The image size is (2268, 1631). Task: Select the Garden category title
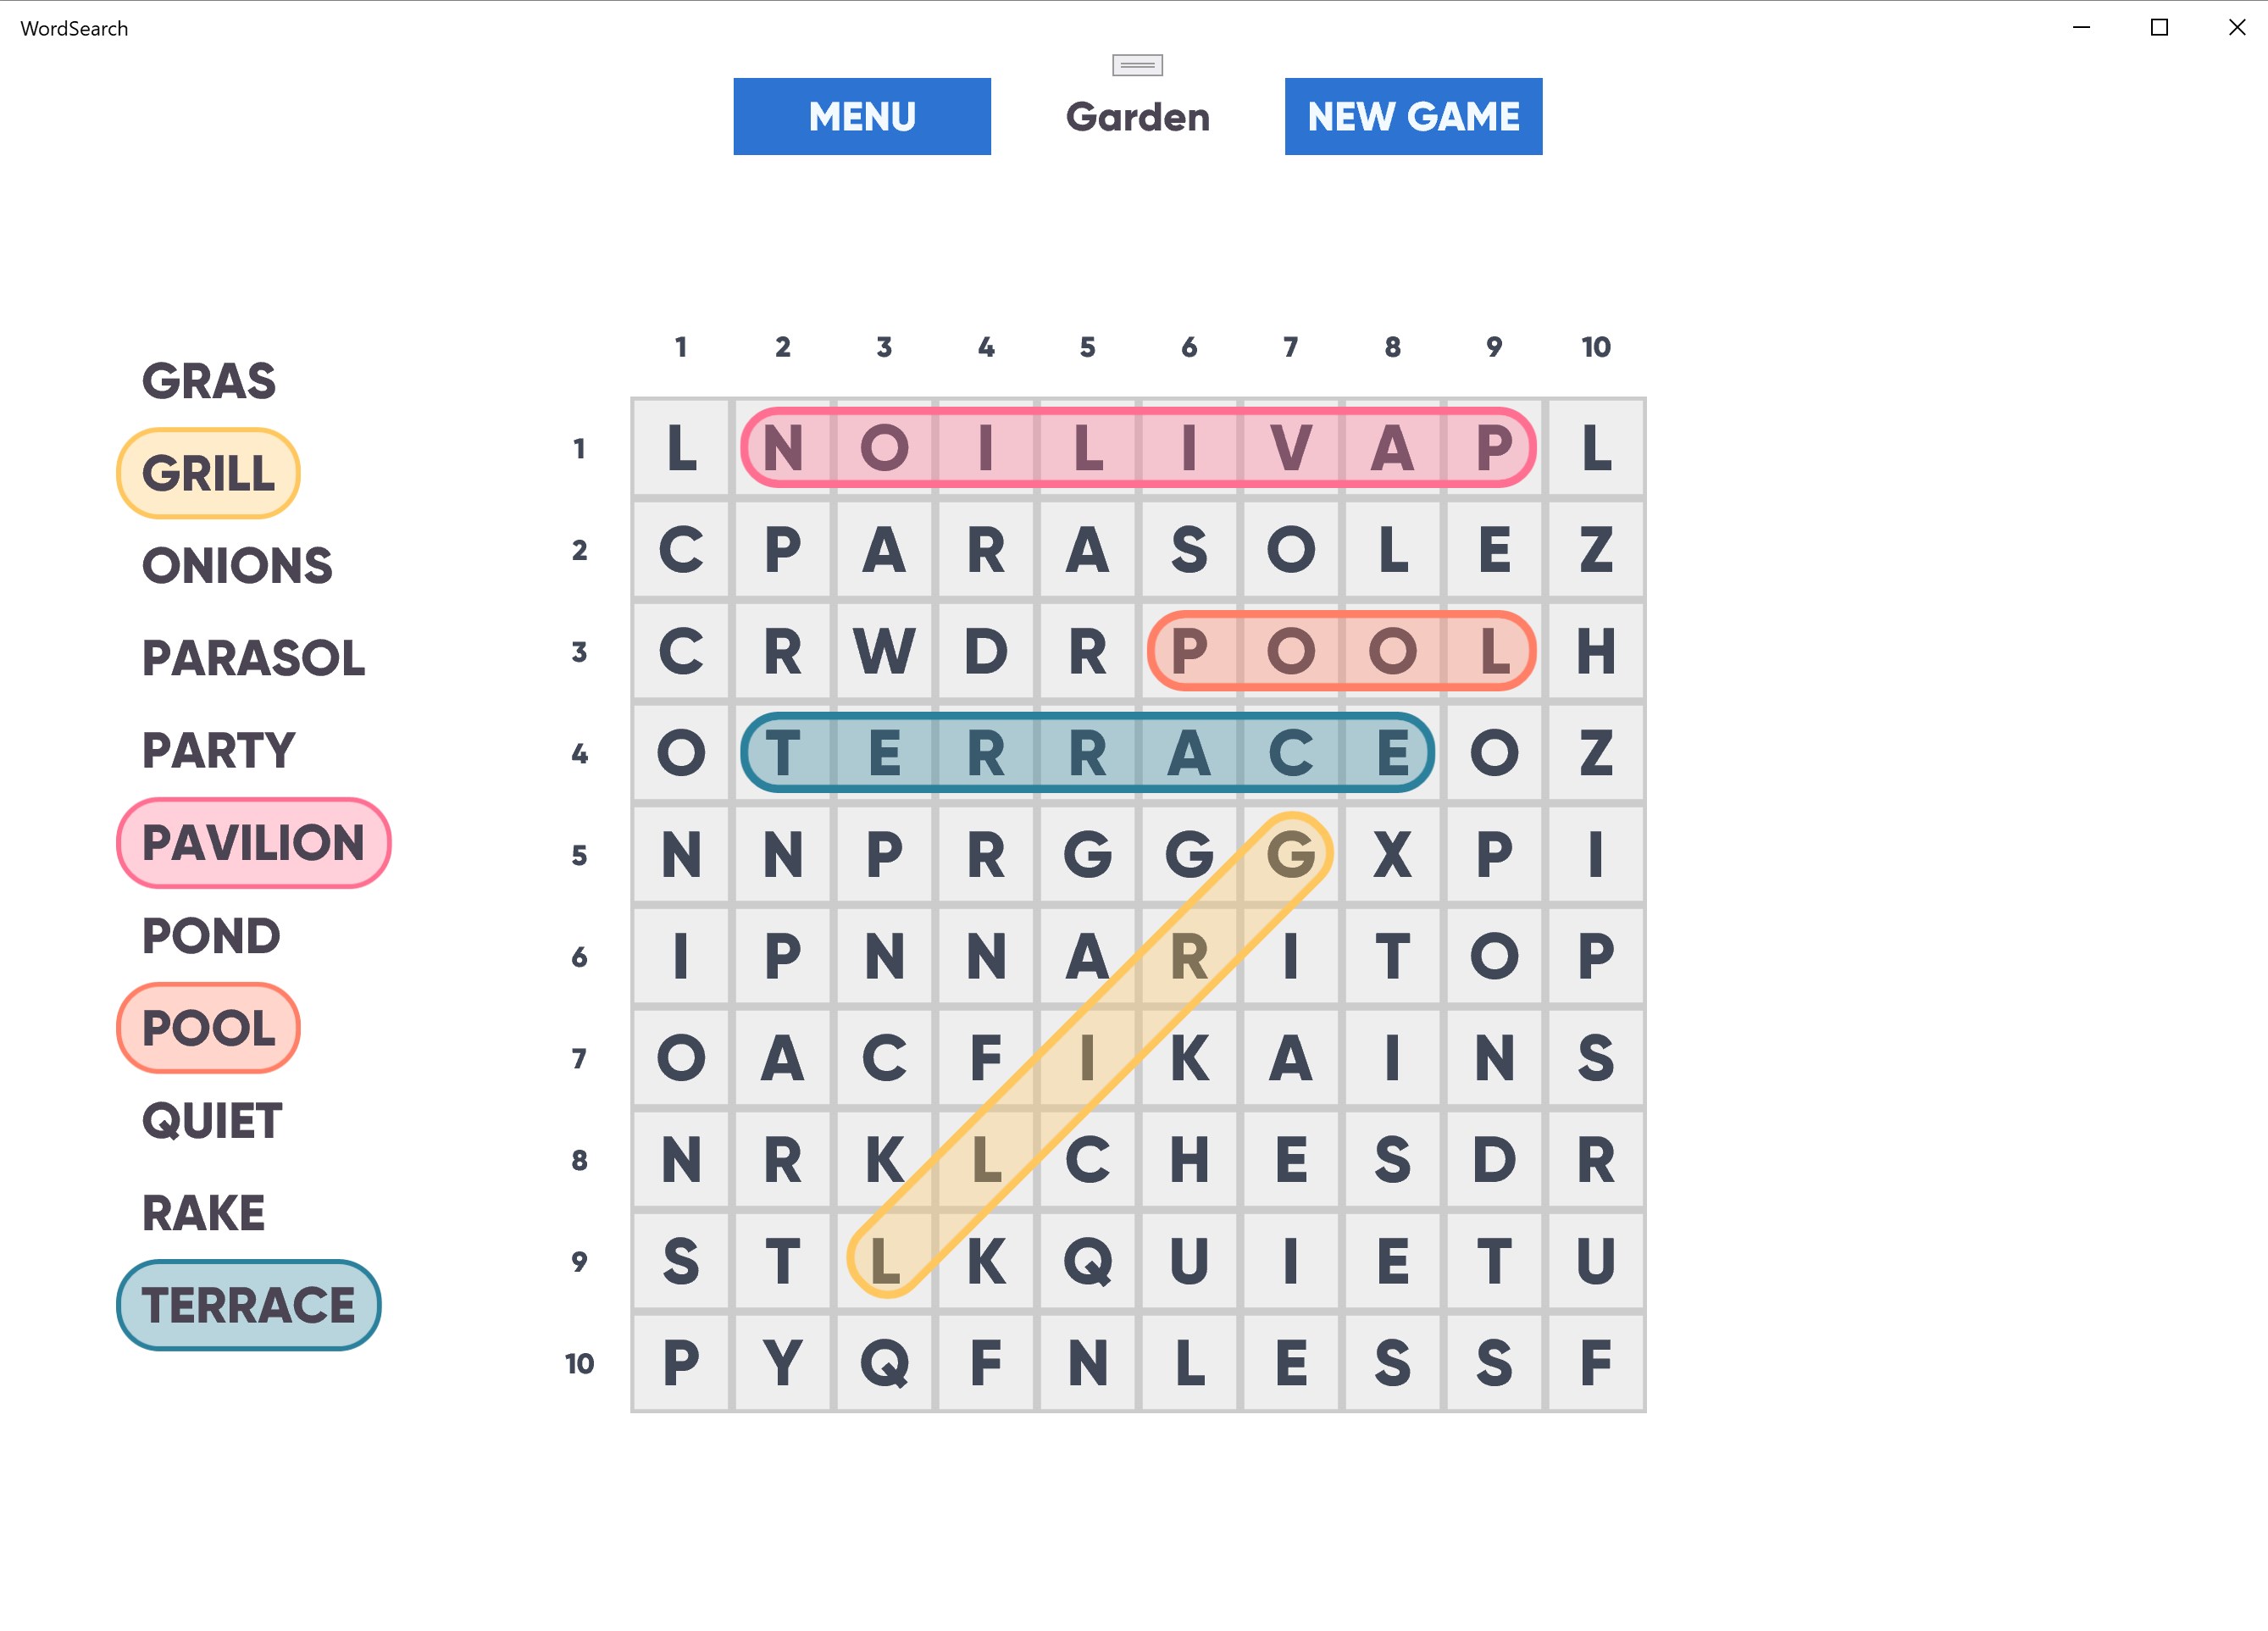[1137, 117]
